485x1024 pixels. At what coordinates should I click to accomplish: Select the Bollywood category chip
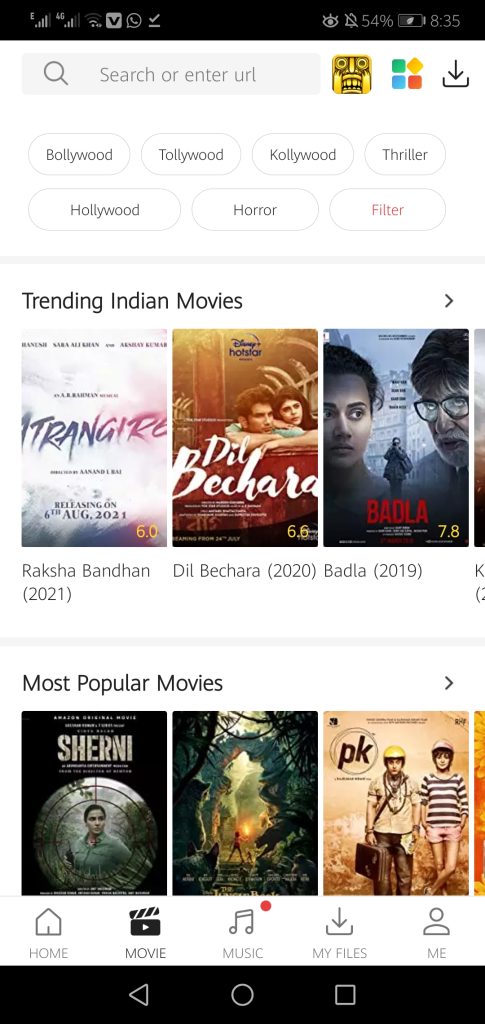pos(79,155)
